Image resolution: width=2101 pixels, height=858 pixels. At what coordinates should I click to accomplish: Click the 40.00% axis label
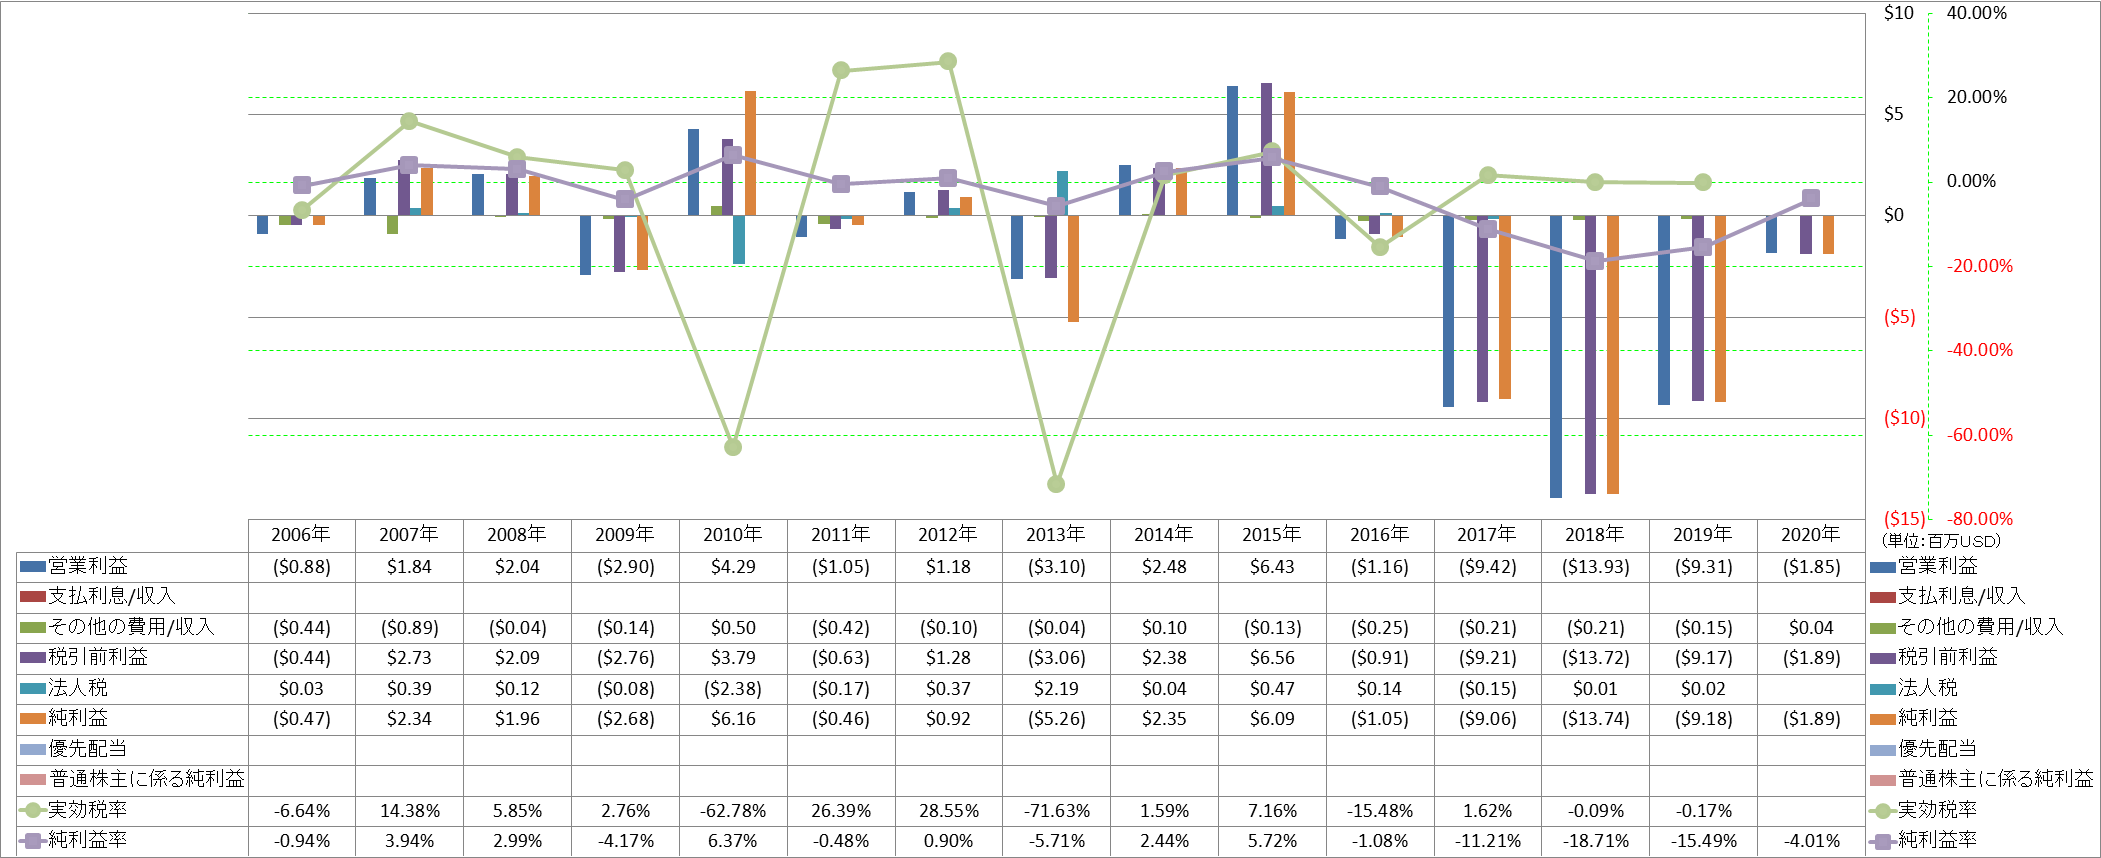tap(1976, 13)
